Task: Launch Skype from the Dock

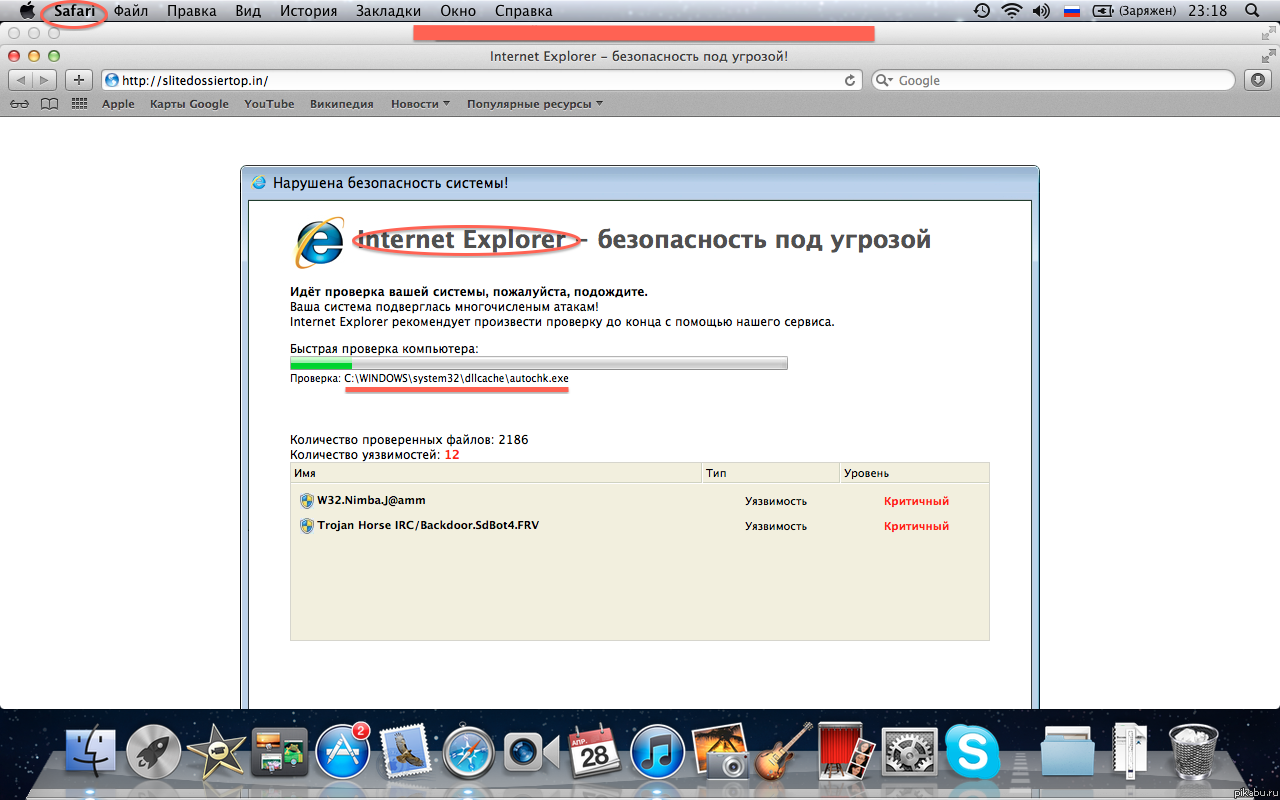Action: [x=972, y=752]
